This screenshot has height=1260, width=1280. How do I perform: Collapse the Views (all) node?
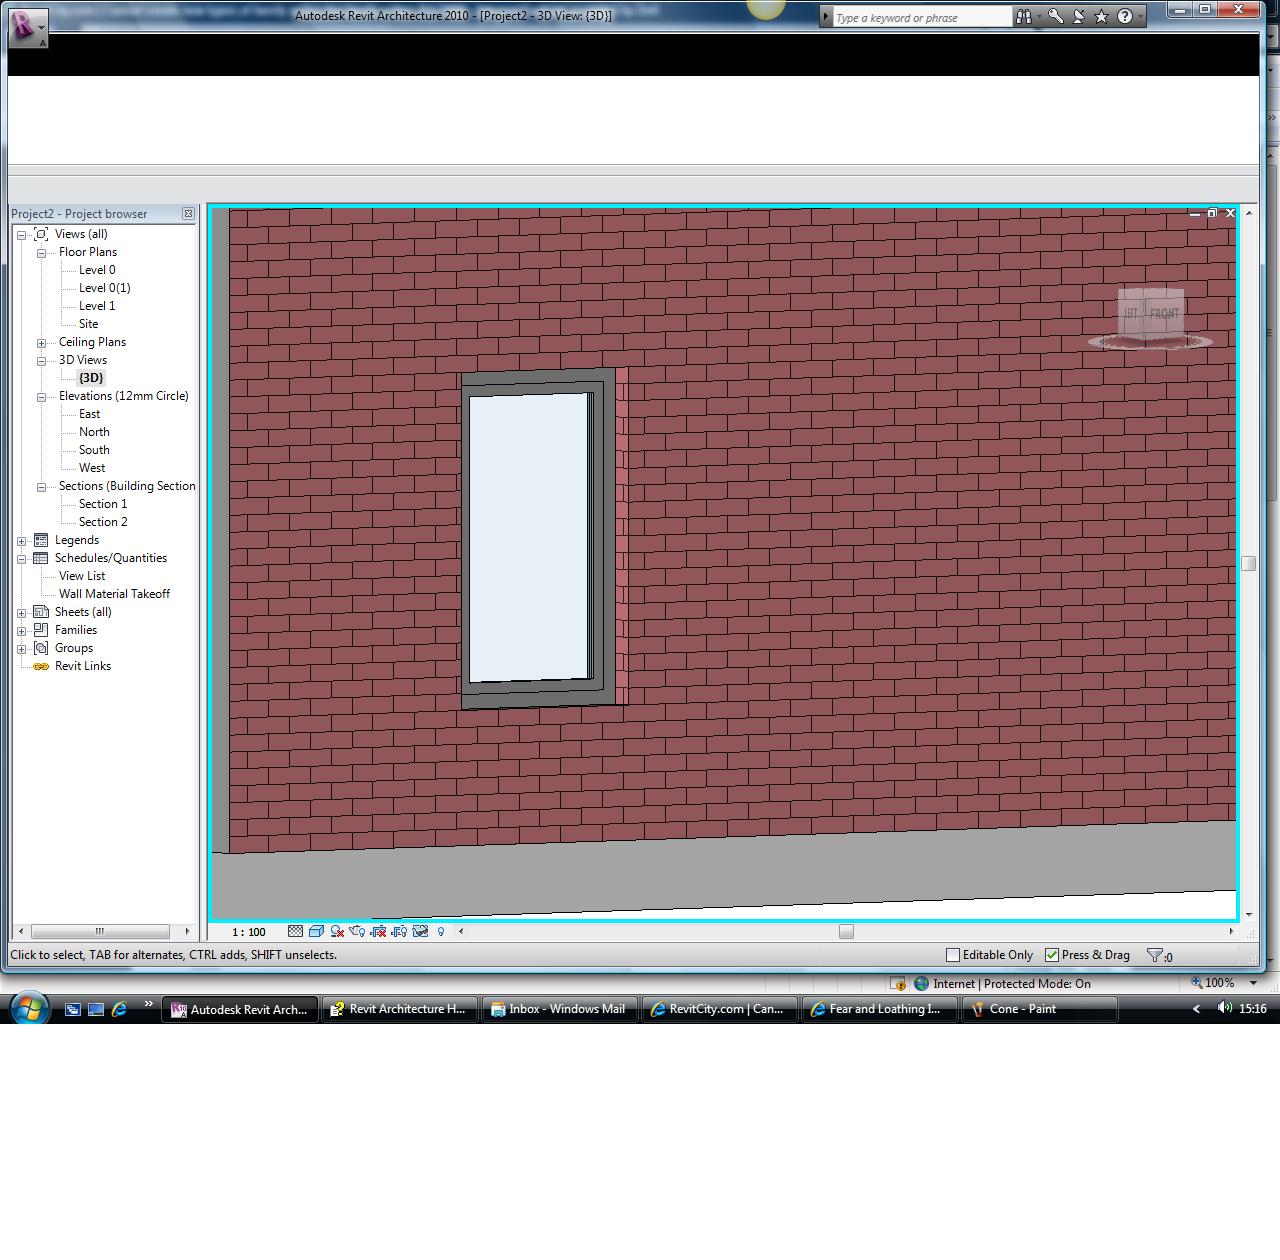click(21, 235)
